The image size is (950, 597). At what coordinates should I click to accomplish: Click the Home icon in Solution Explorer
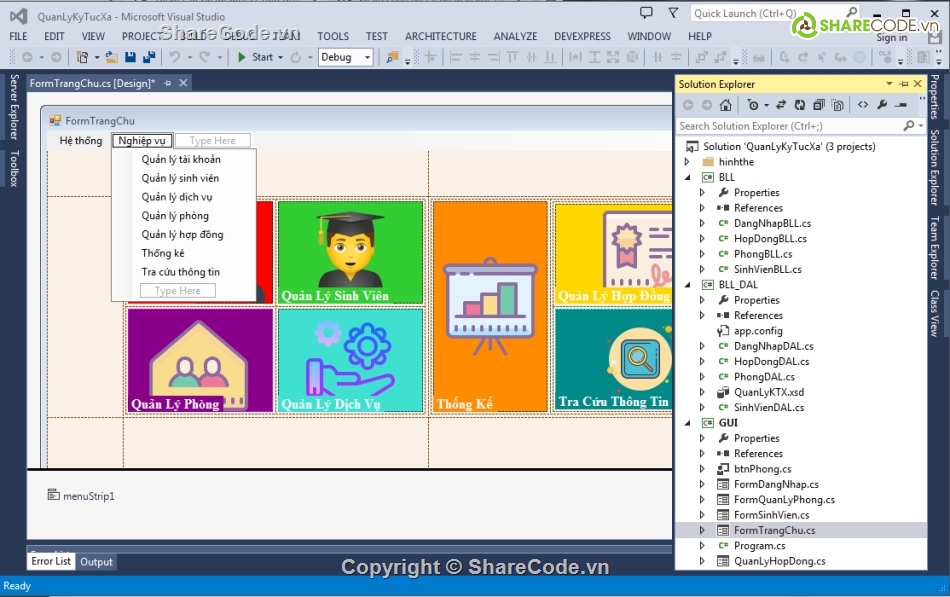pyautogui.click(x=725, y=105)
